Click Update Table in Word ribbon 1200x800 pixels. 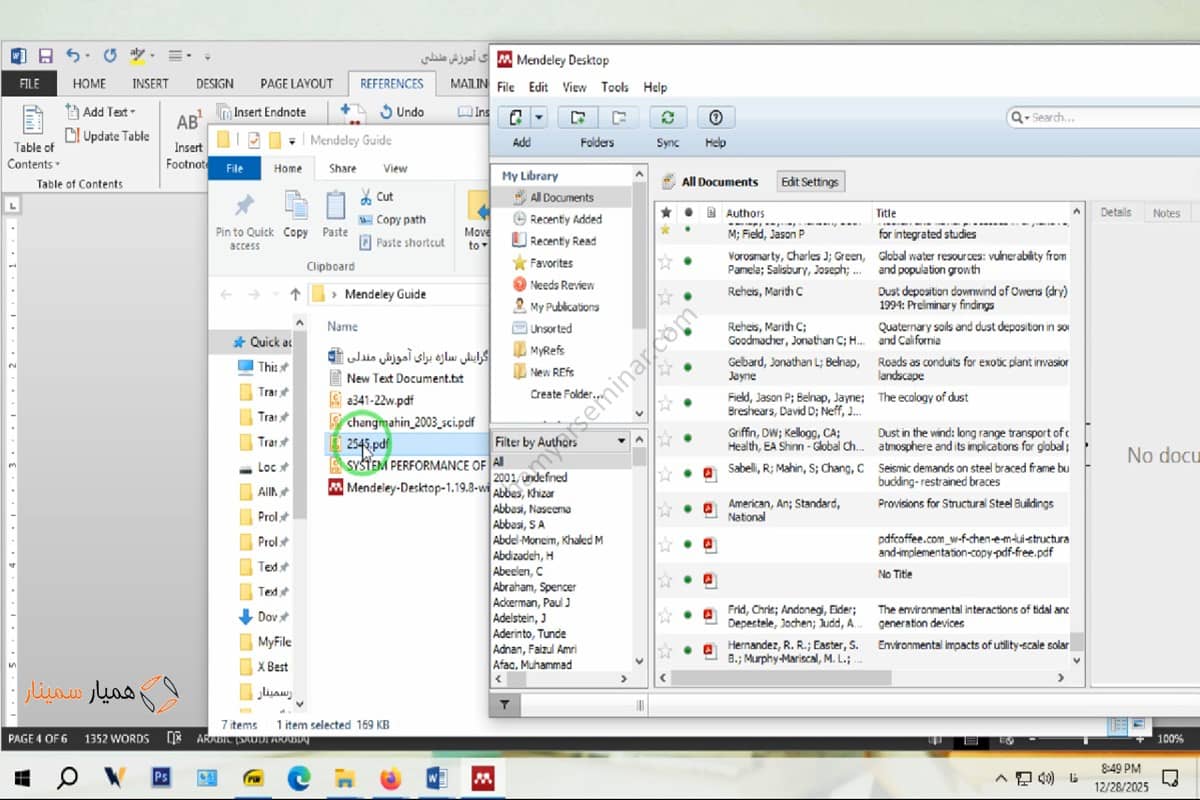point(107,136)
